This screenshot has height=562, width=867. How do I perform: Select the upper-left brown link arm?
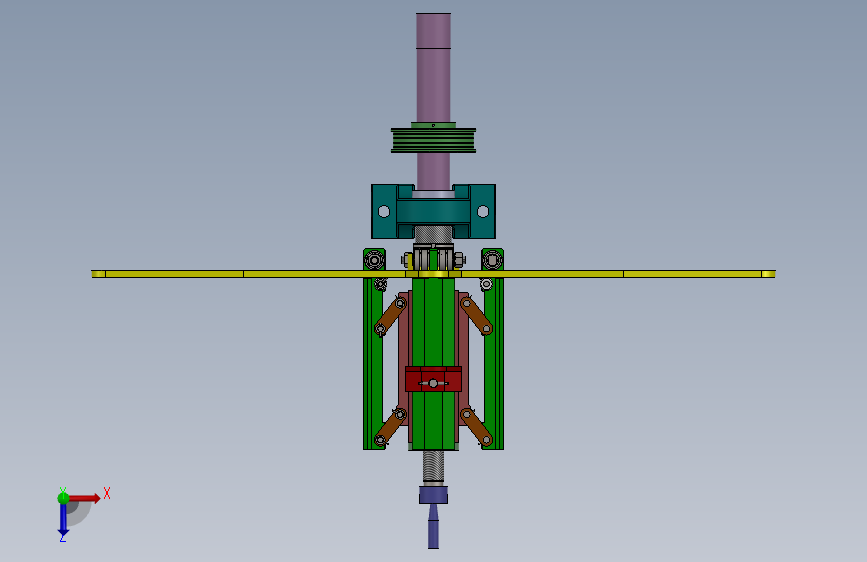click(390, 316)
